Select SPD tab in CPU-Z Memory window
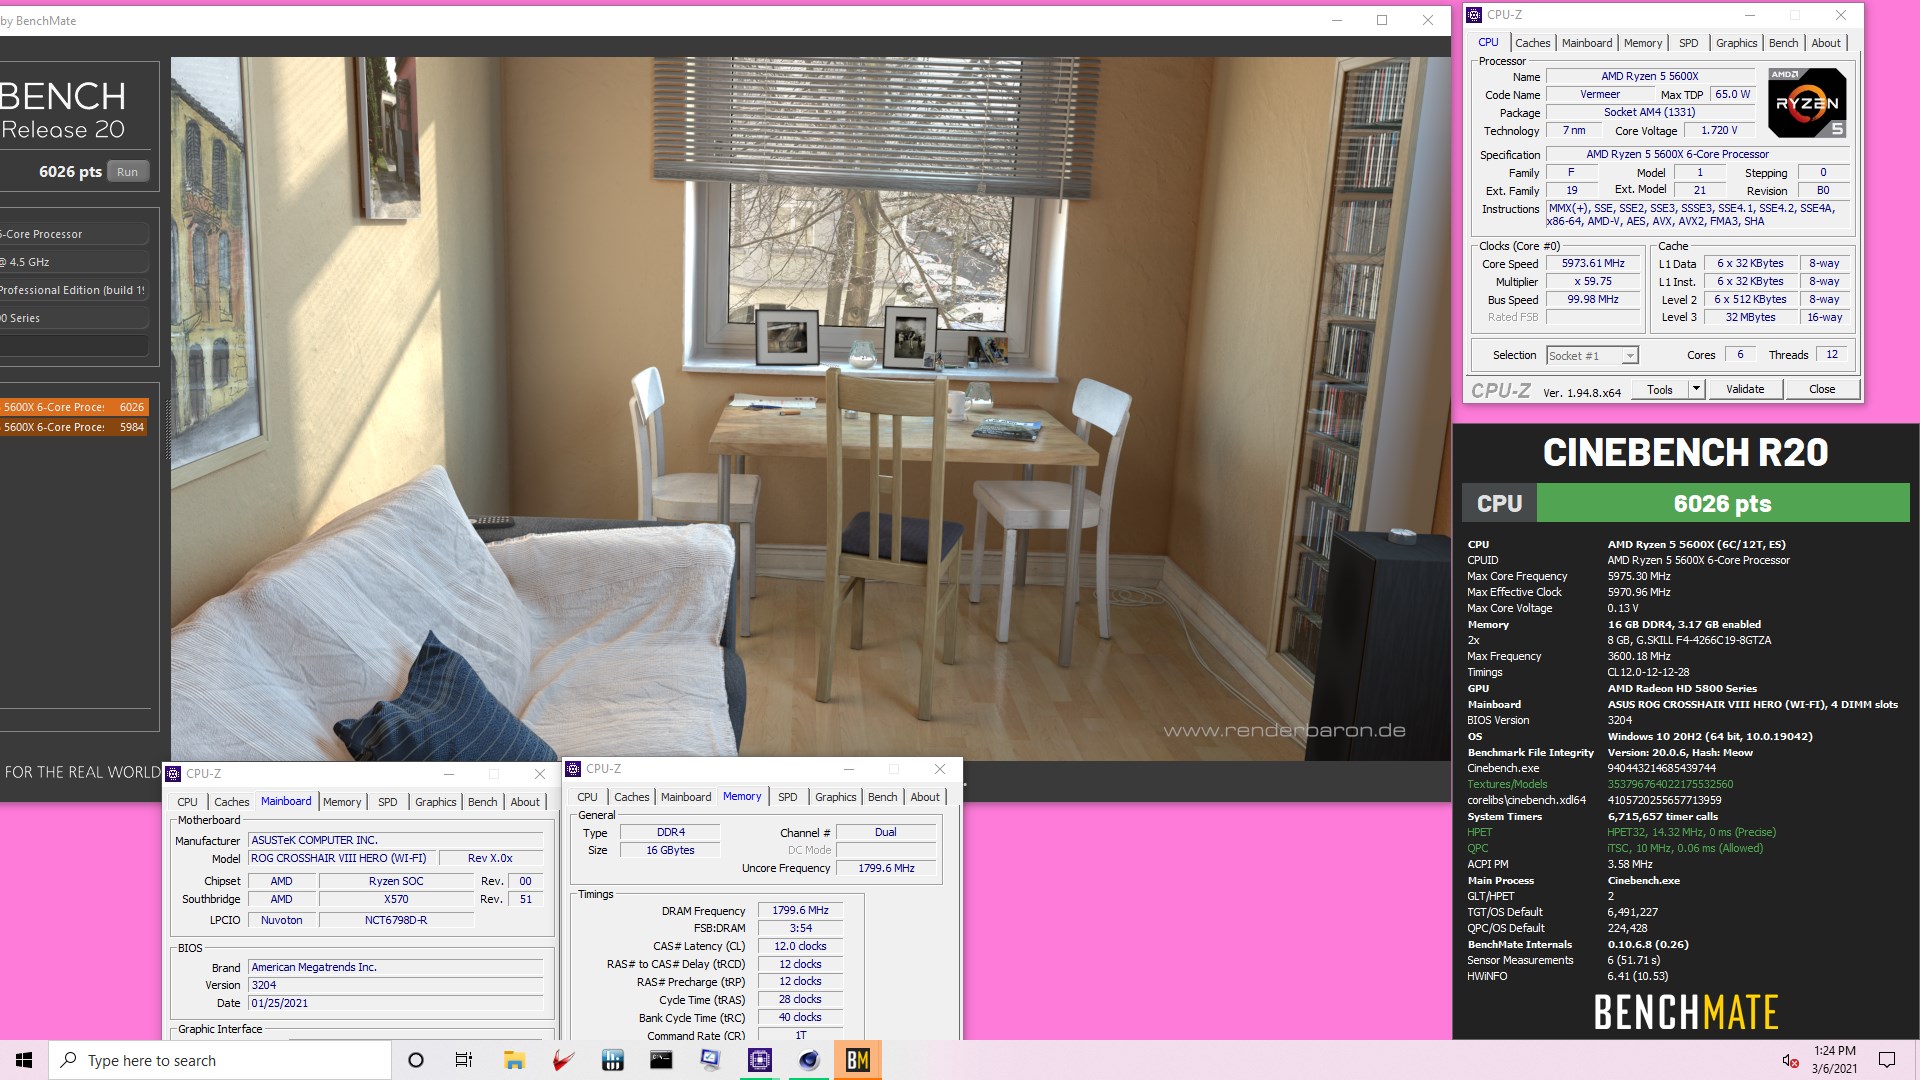Viewport: 1920px width, 1080px height. click(x=788, y=797)
